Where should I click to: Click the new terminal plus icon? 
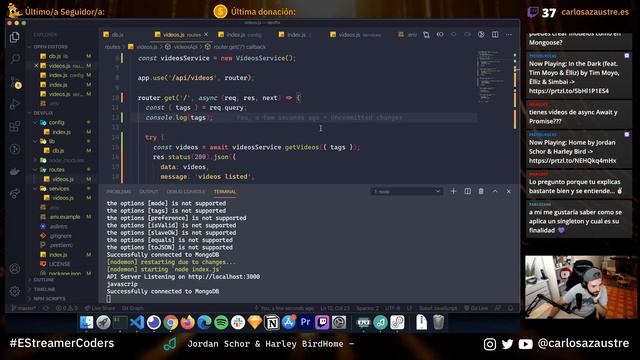[453, 191]
